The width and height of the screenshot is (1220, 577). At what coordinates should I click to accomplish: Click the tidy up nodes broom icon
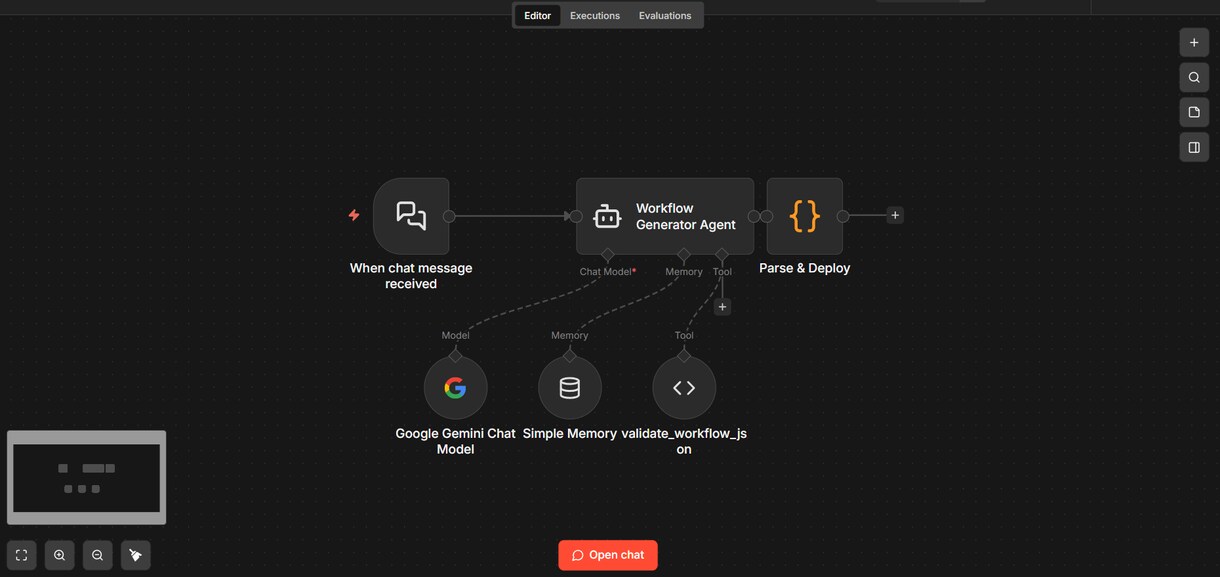pyautogui.click(x=136, y=555)
